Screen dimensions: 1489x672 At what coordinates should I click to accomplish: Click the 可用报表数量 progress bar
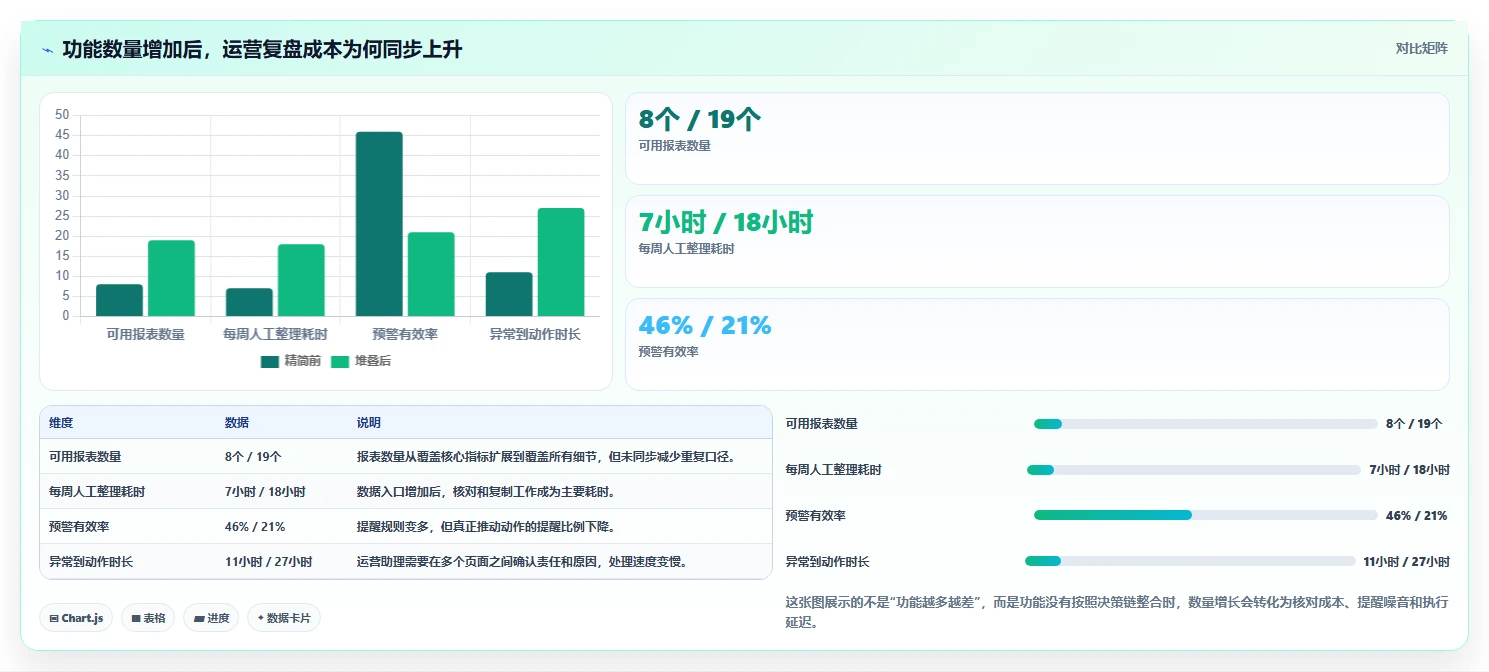click(x=1206, y=424)
